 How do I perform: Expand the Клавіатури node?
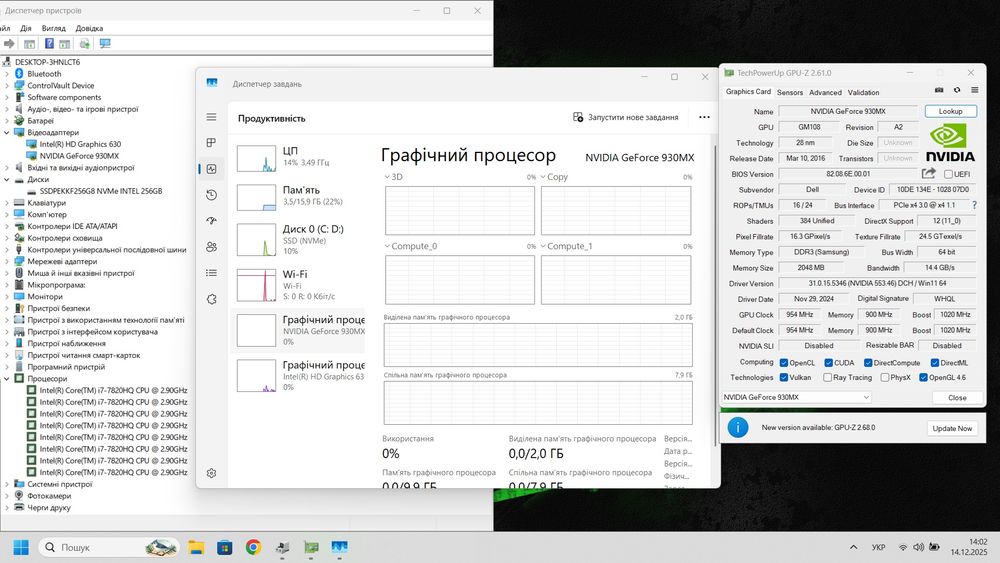[7, 203]
